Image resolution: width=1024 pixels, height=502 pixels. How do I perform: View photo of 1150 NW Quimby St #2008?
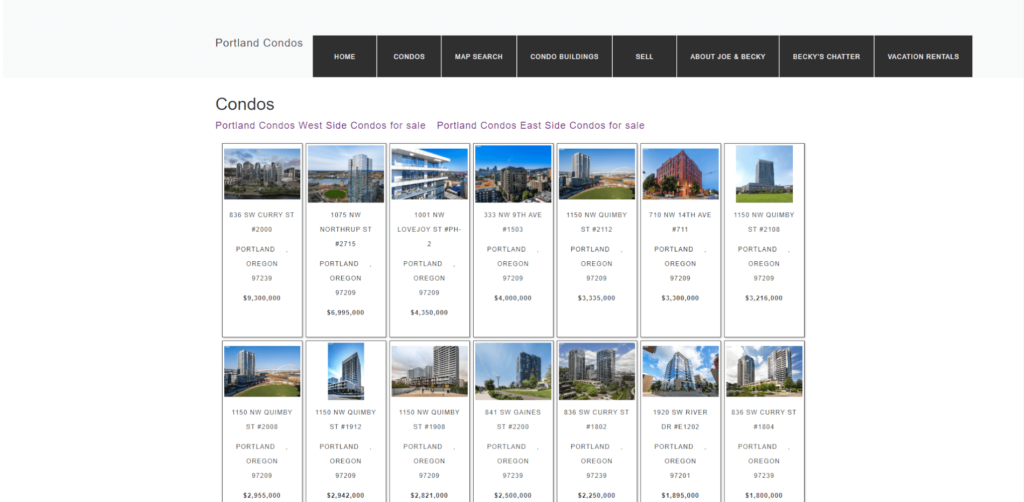pos(262,371)
